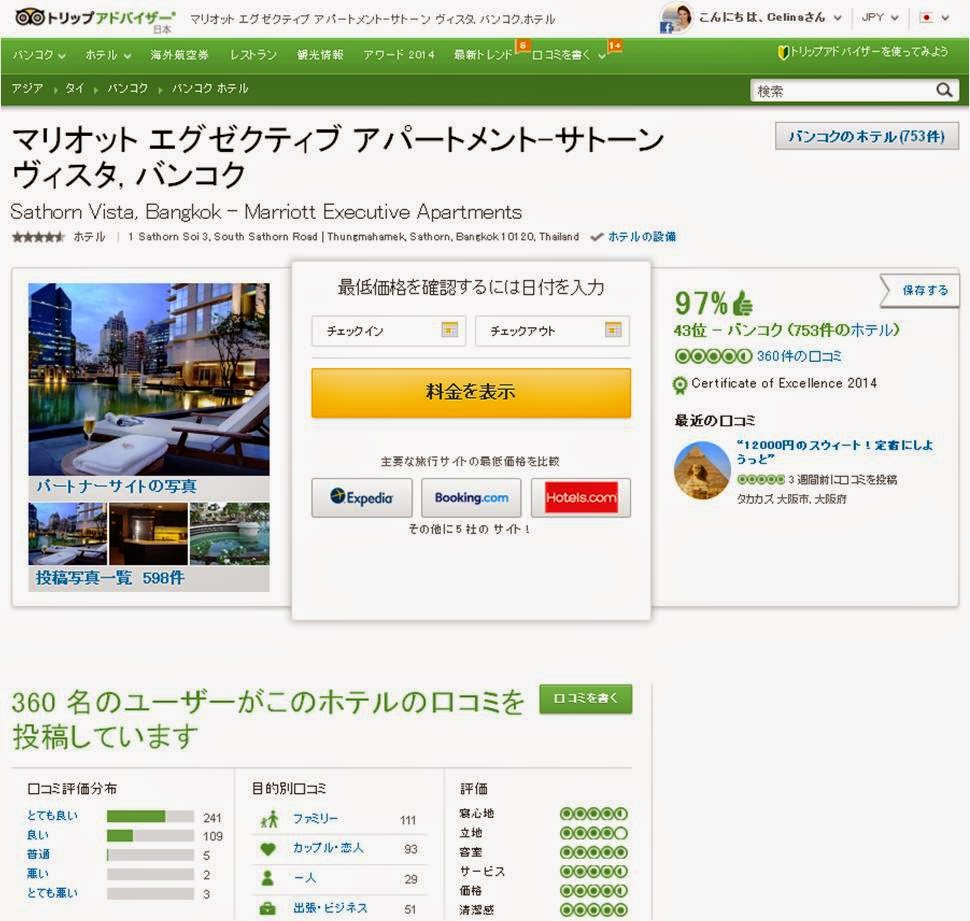The image size is (970, 921).
Task: Open the 口コミを書く dropdown menu
Action: tap(569, 55)
